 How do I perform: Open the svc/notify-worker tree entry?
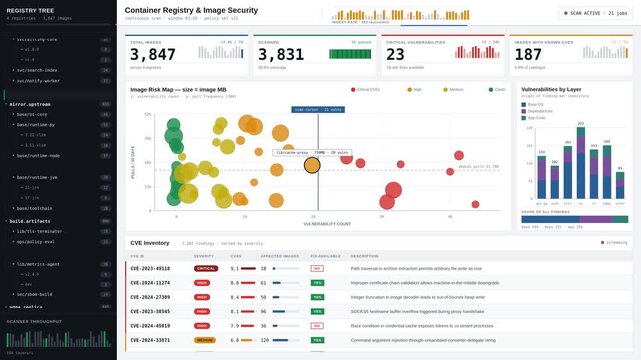click(x=58, y=81)
